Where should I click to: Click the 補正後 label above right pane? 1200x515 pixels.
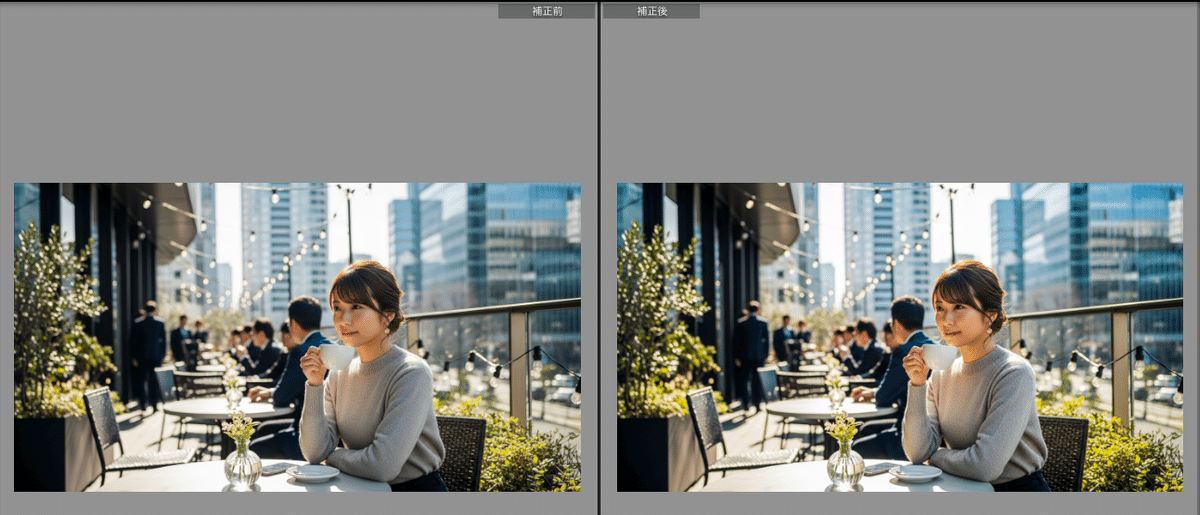tap(651, 11)
